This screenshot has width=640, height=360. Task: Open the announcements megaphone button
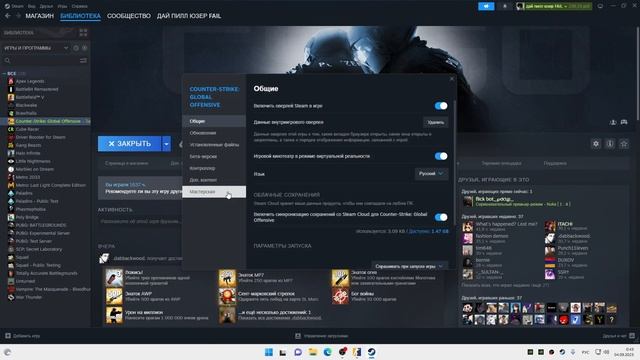(486, 6)
